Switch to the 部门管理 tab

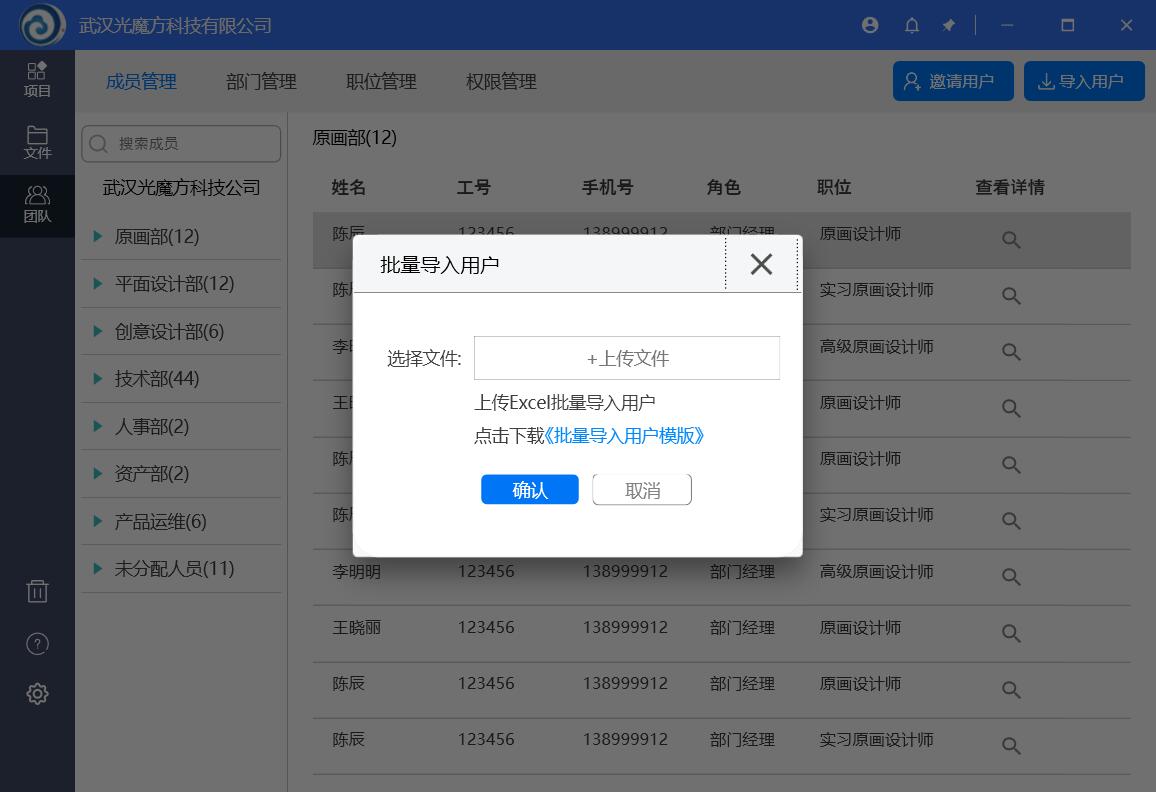[x=261, y=81]
